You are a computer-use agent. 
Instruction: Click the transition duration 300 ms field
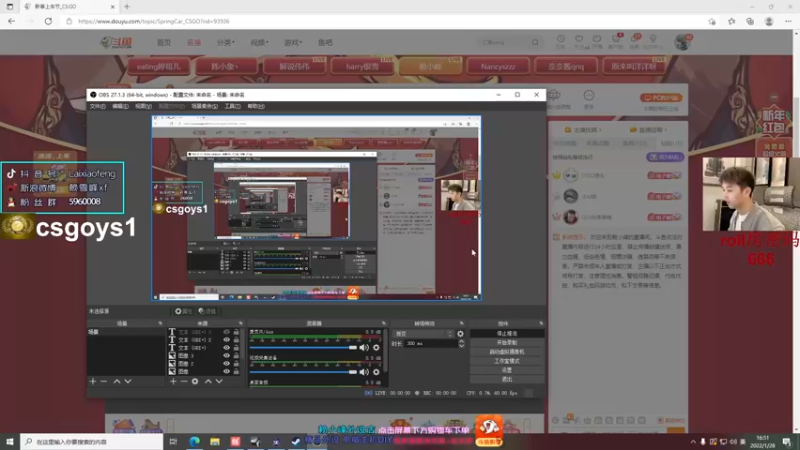[431, 344]
